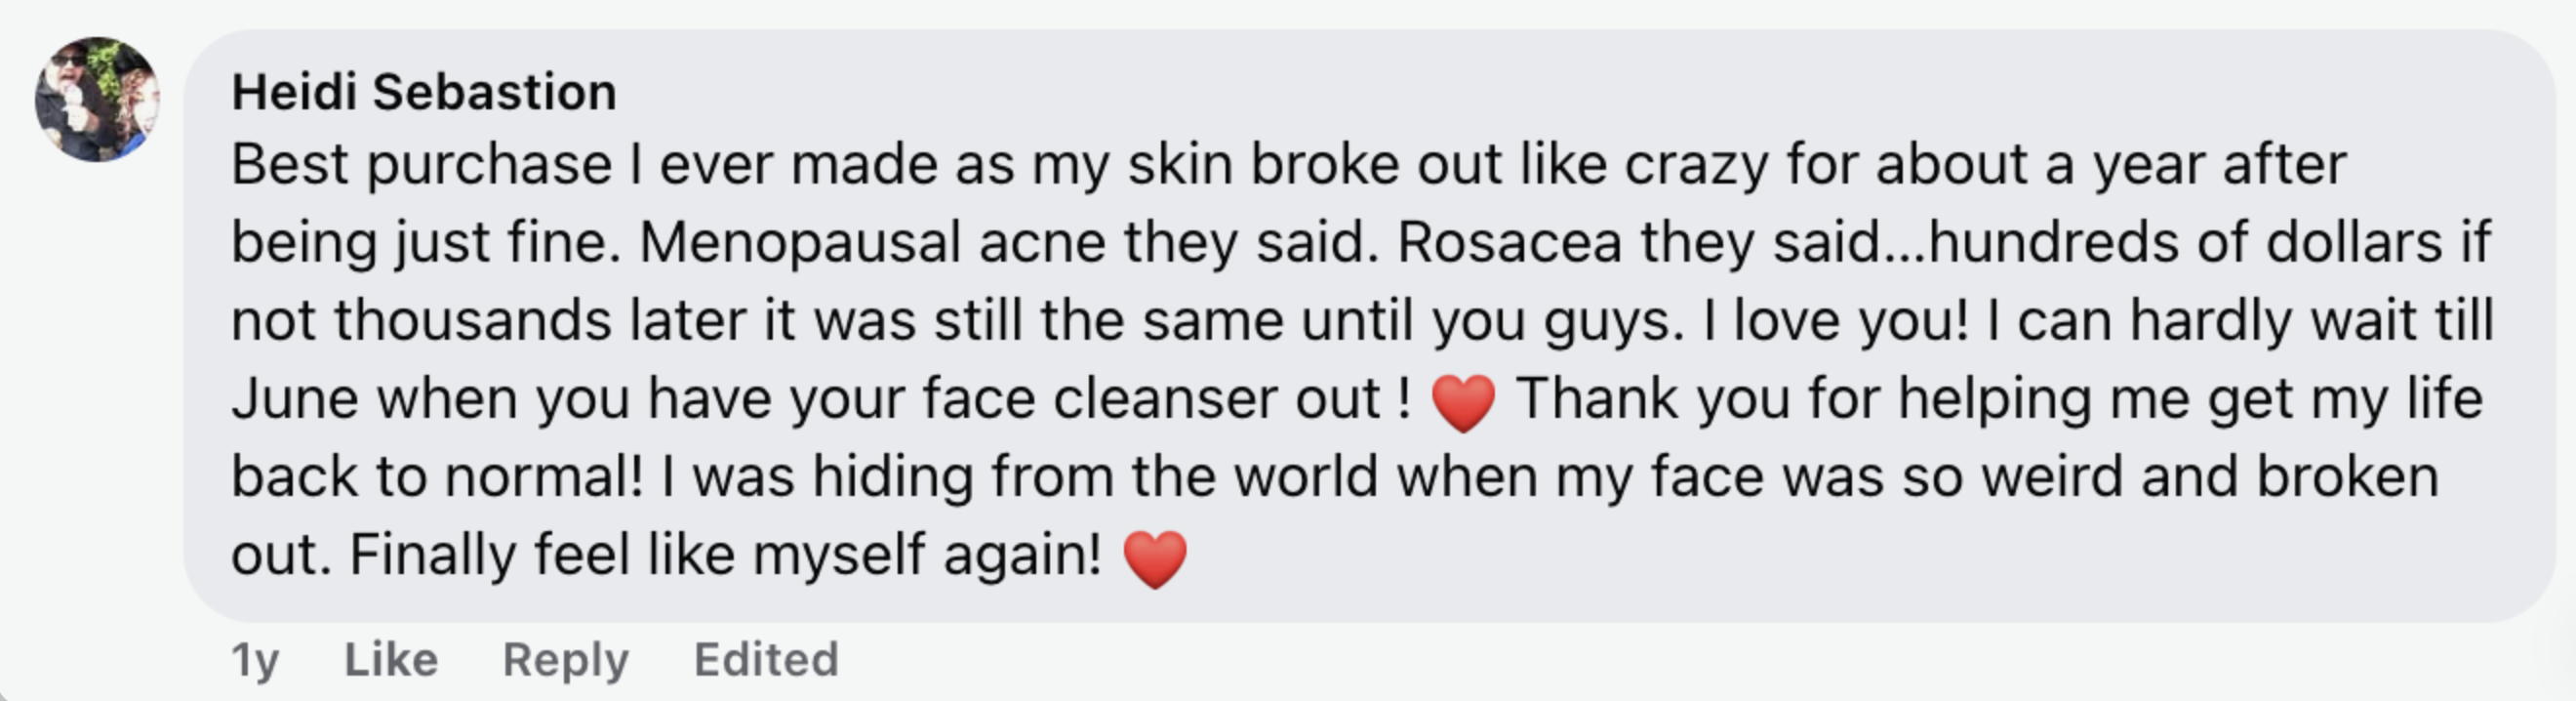Image resolution: width=2576 pixels, height=701 pixels.
Task: Open Heidi Sebastion's profile name link
Action: point(423,92)
